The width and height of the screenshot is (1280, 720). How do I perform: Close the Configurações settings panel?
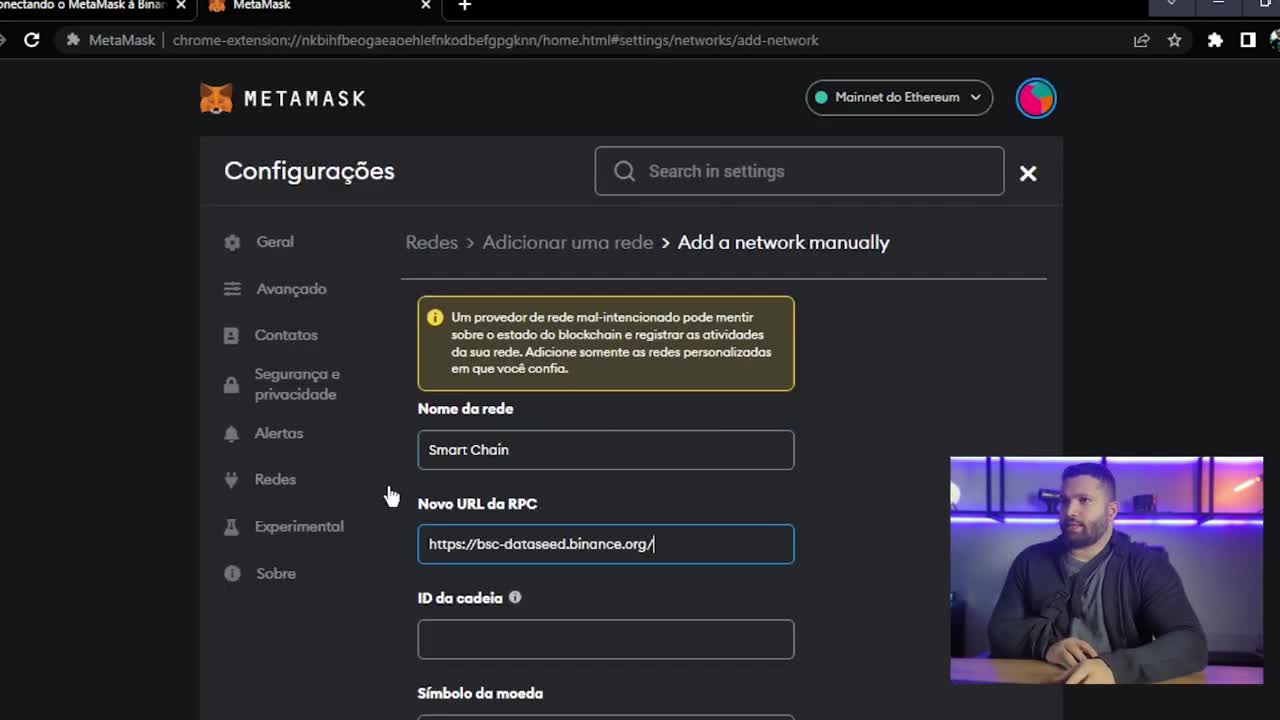(x=1027, y=173)
